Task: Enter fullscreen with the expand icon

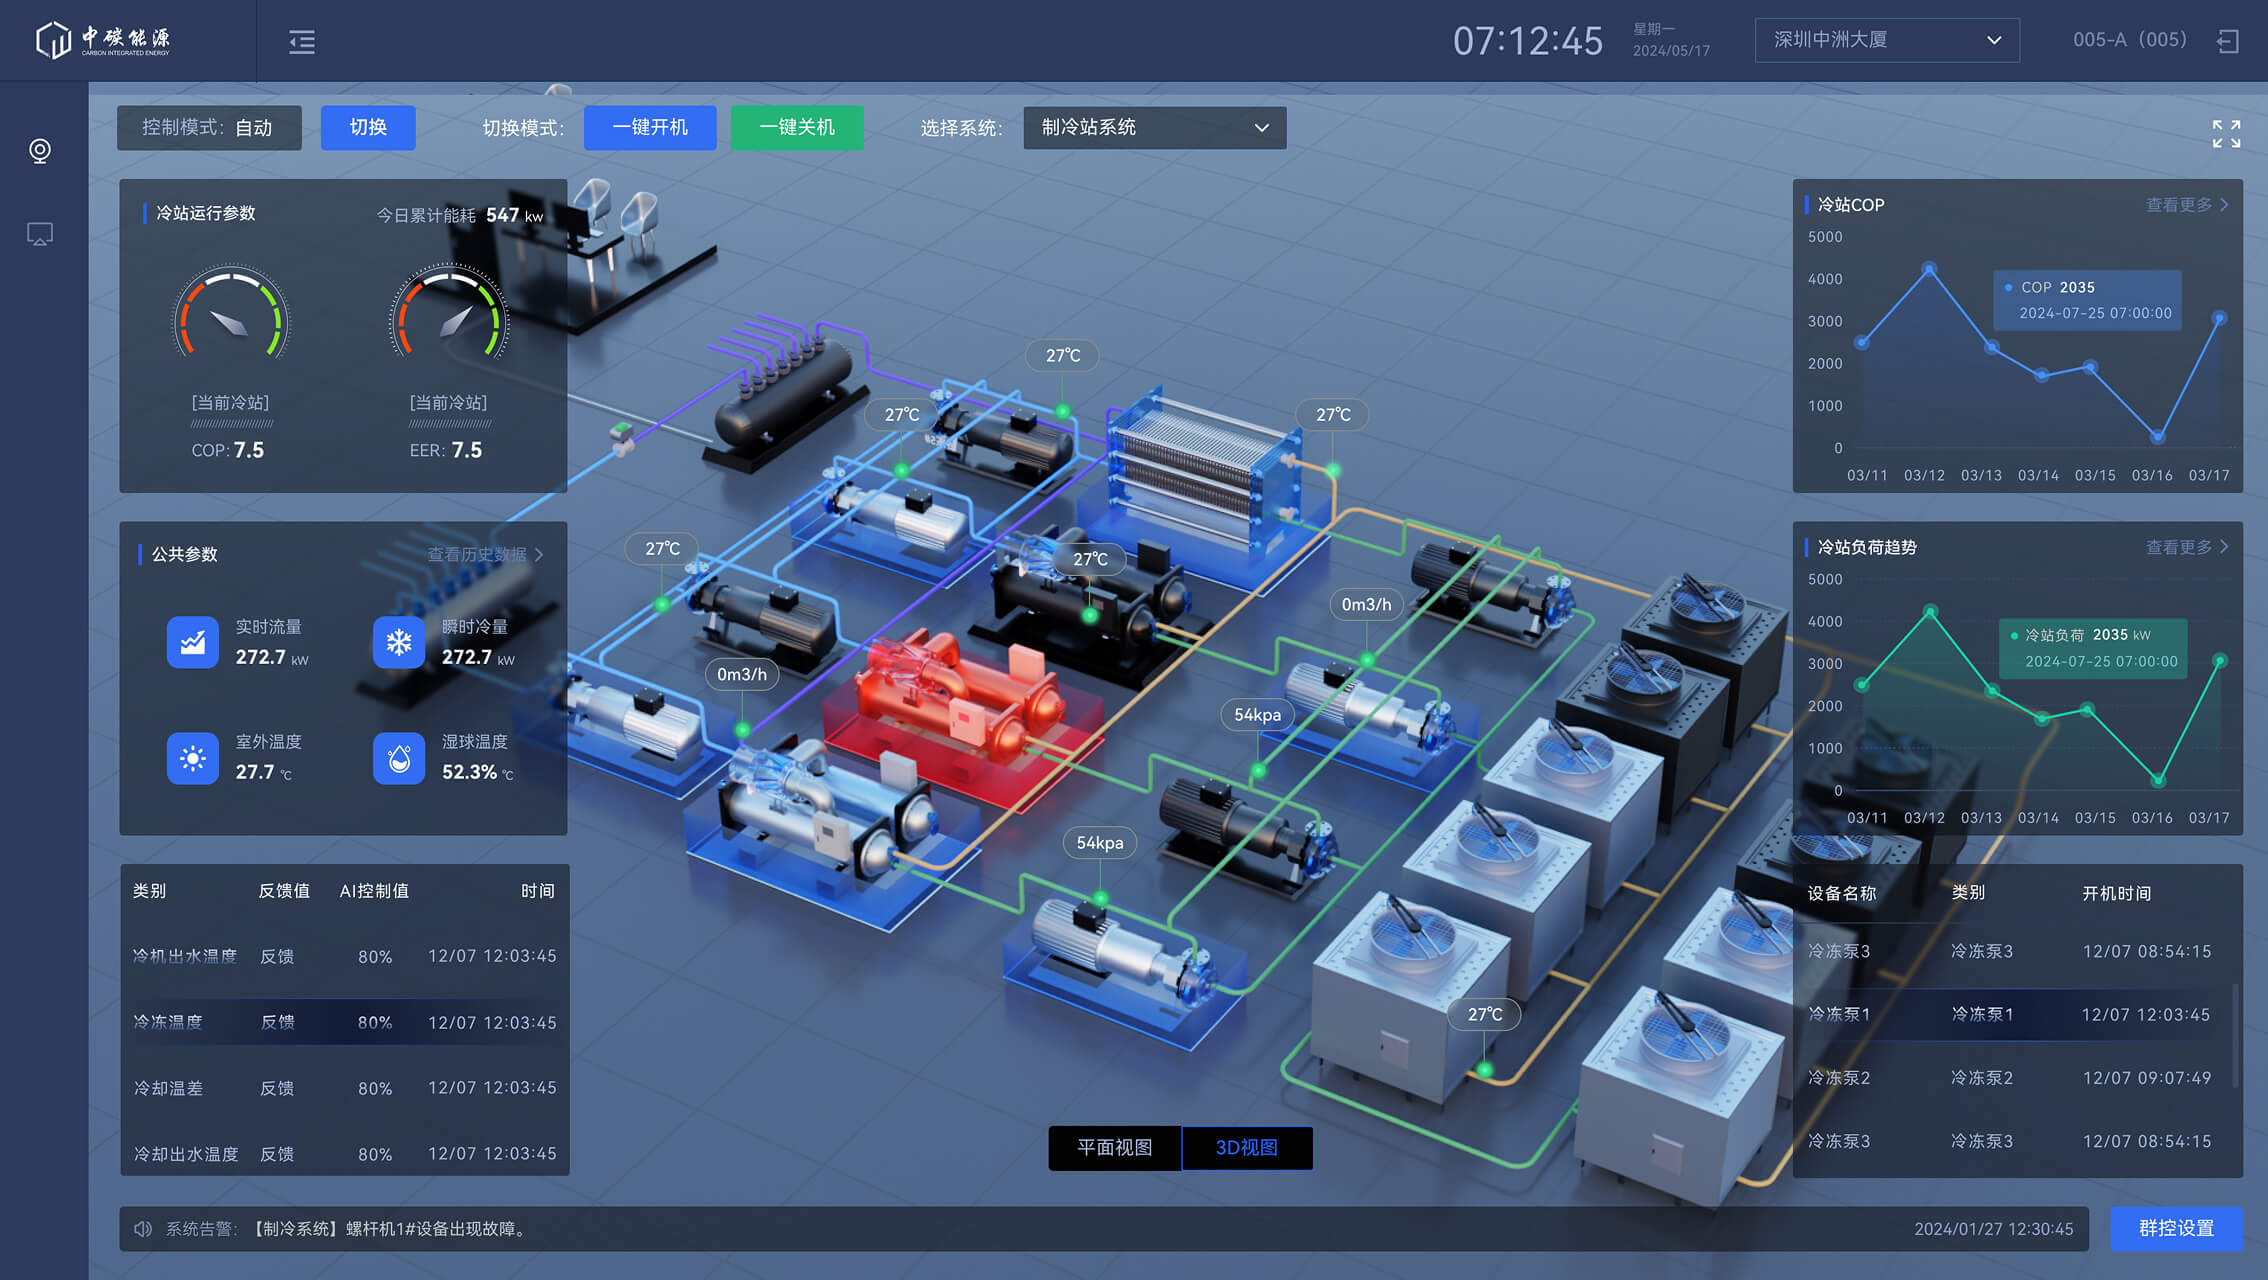Action: pyautogui.click(x=2226, y=134)
